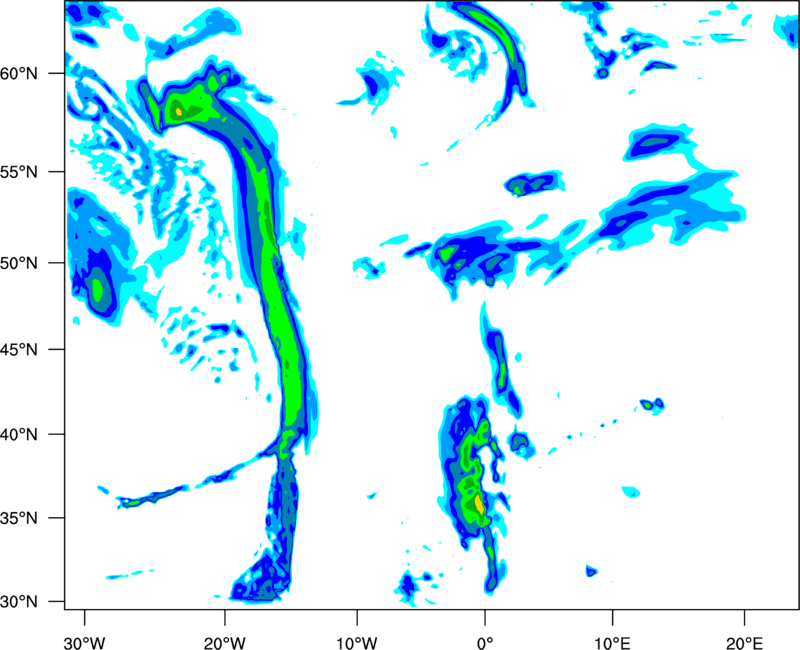The height and width of the screenshot is (650, 800).
Task: Click the 0° longitude label
Action: pos(485,643)
